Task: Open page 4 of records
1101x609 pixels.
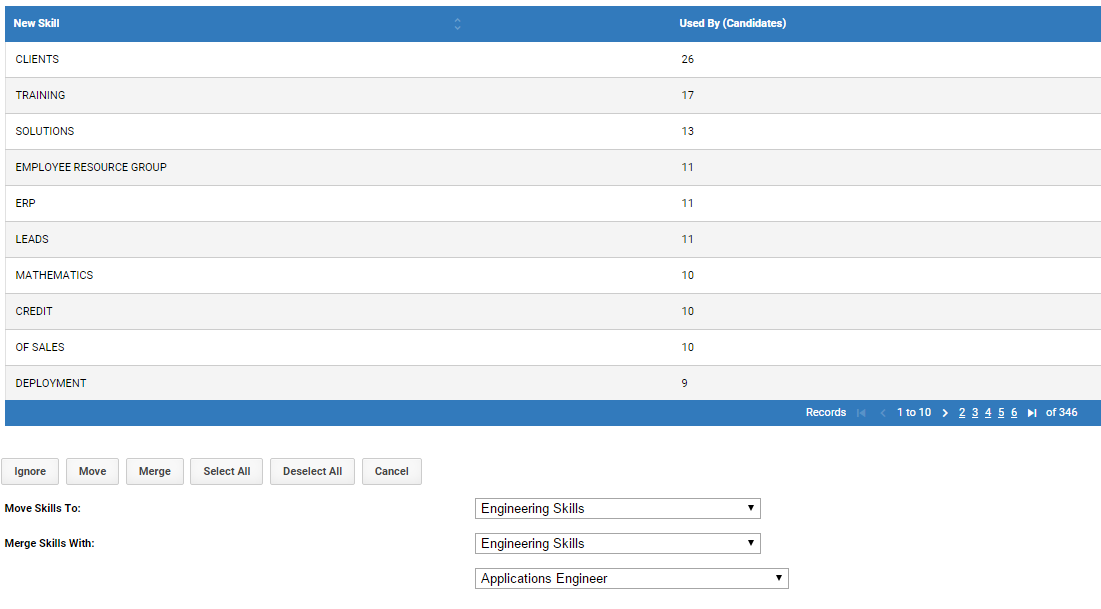Action: coord(988,412)
